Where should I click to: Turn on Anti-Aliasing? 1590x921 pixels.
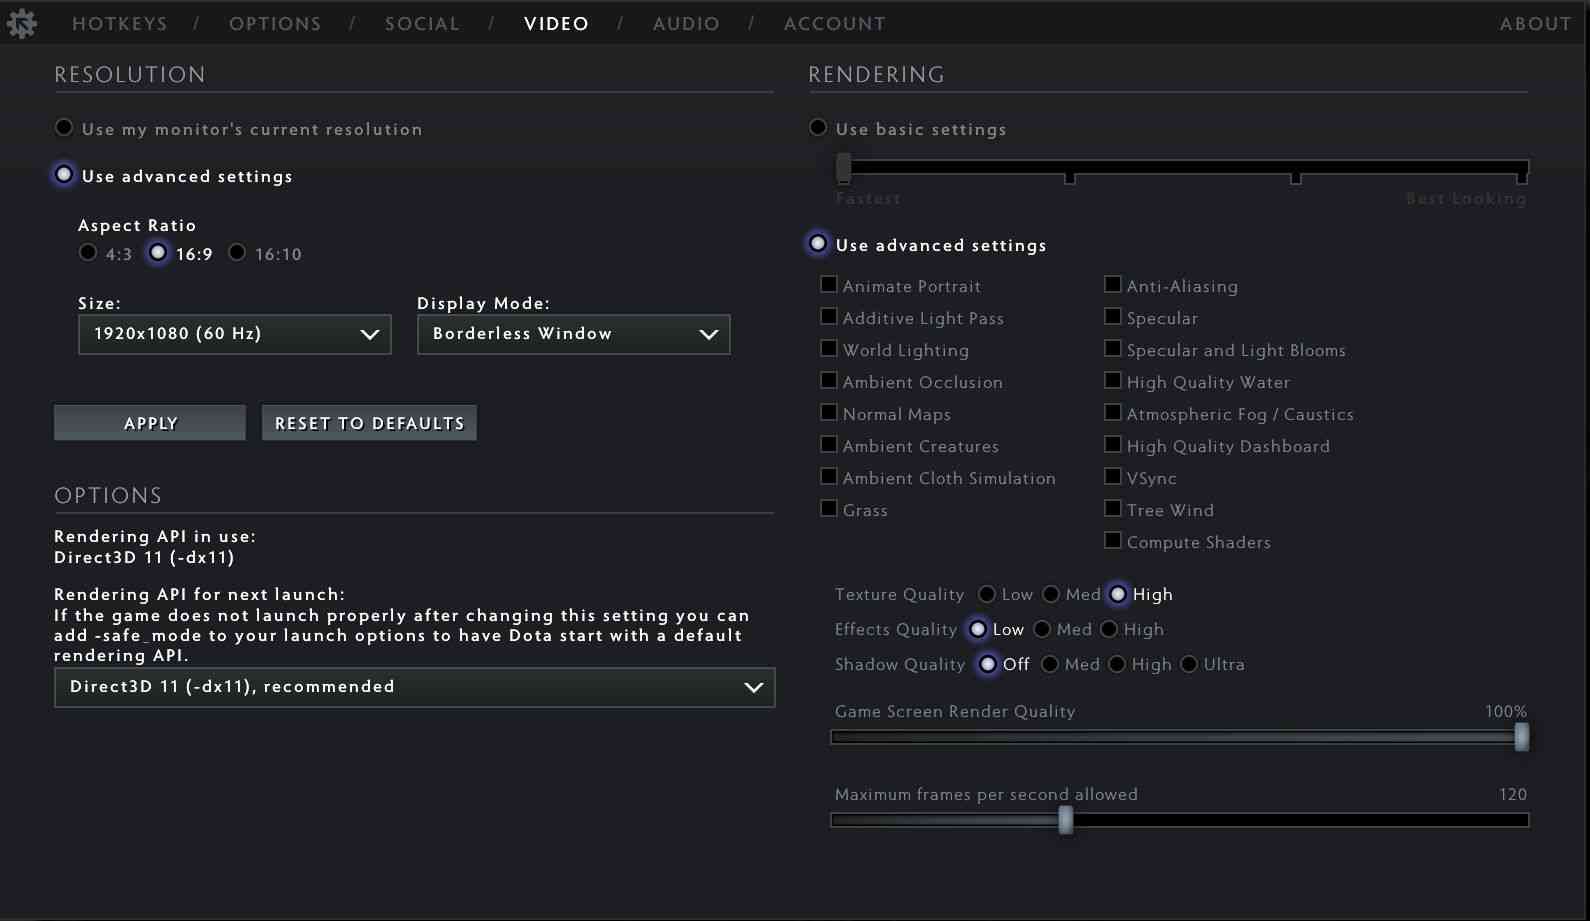[1113, 285]
